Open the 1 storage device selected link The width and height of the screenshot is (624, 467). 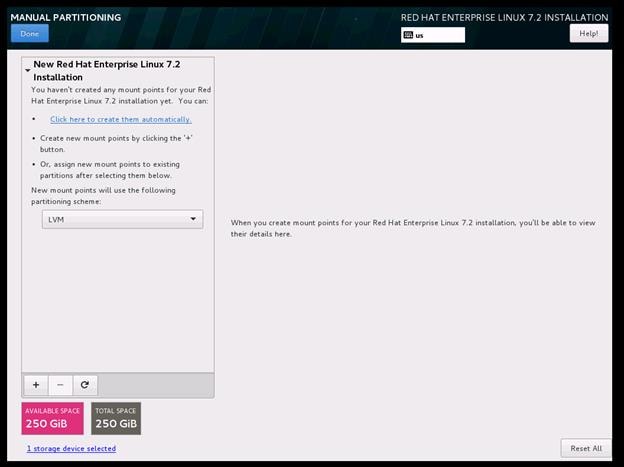[71, 449]
